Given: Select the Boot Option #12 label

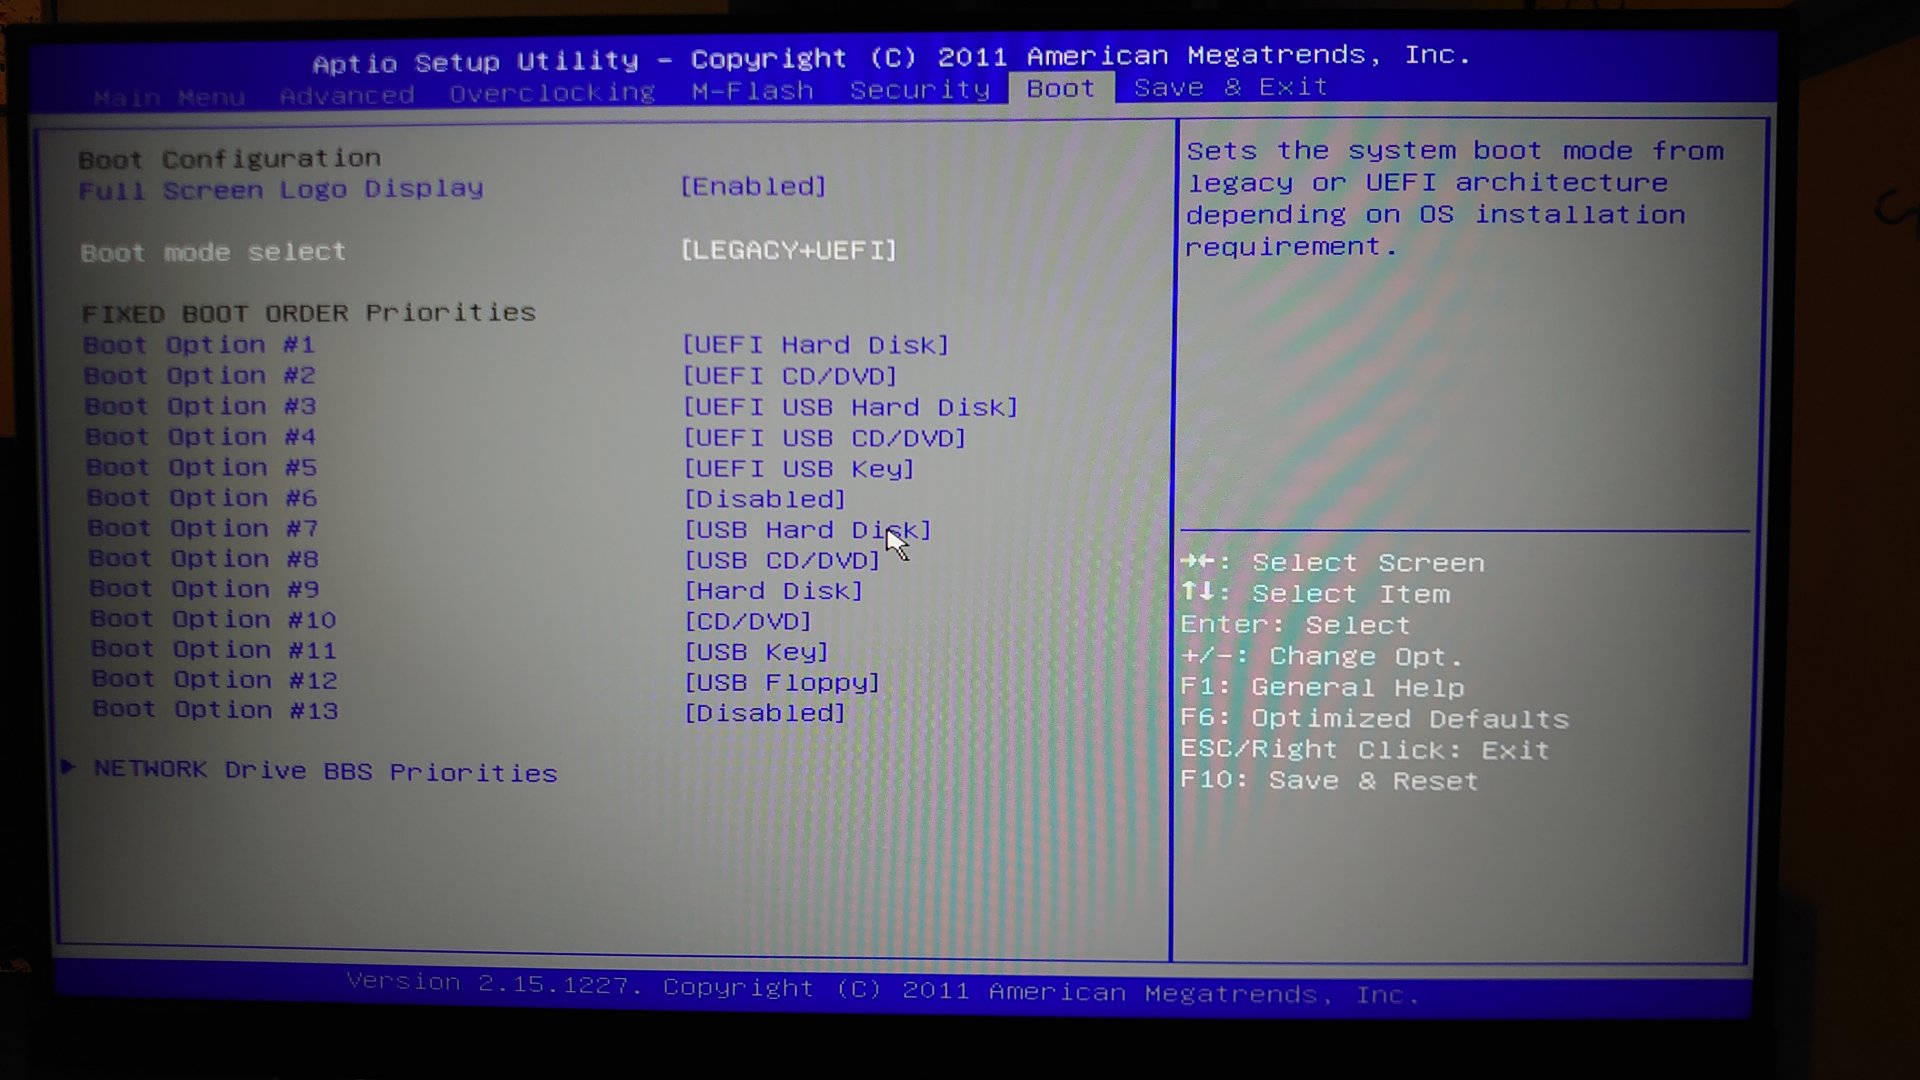Looking at the screenshot, I should point(215,680).
